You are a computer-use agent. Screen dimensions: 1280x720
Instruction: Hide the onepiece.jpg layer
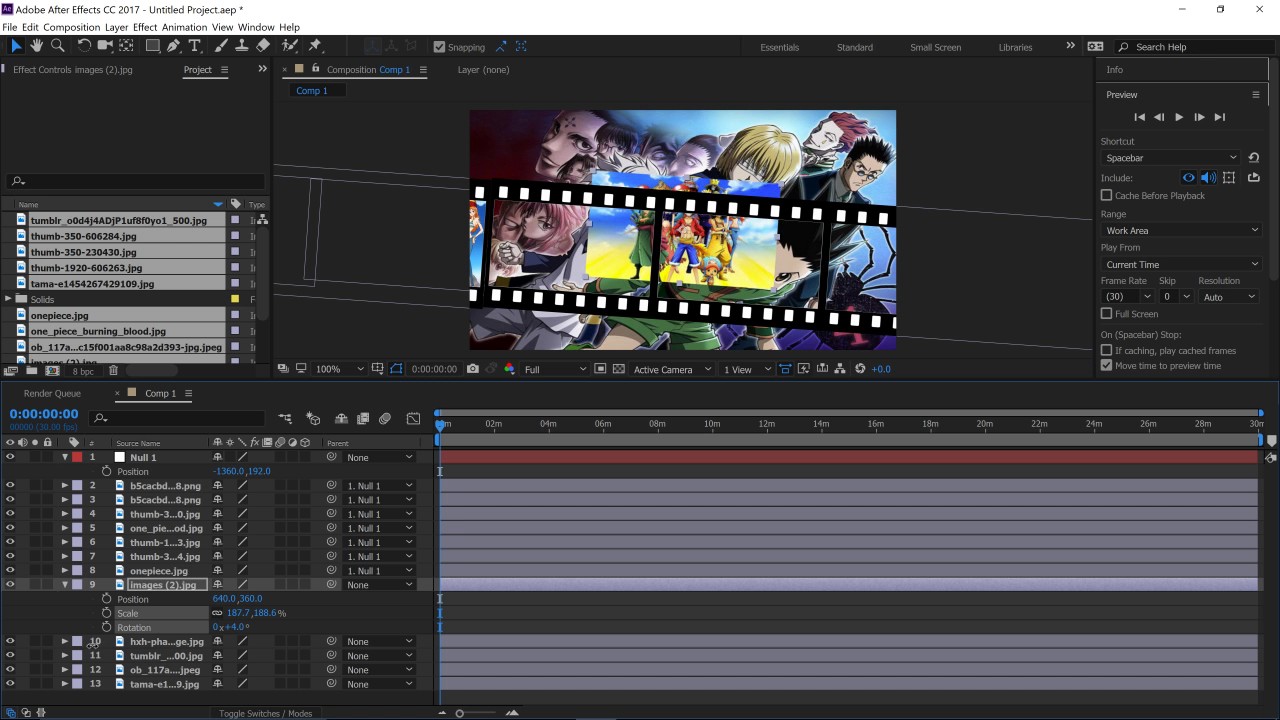point(10,570)
